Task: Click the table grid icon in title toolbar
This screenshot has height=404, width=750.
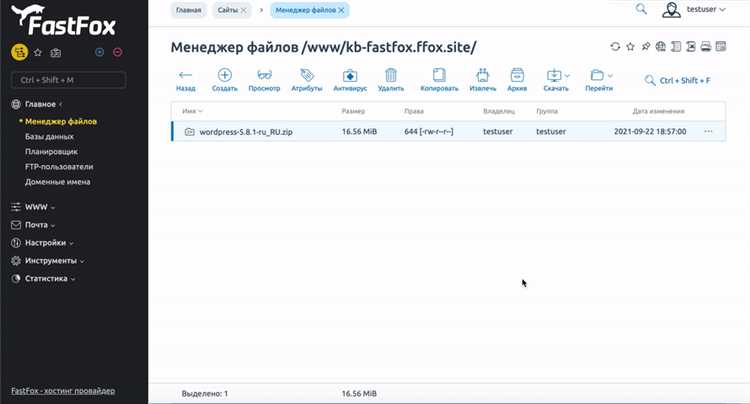Action: 721,46
